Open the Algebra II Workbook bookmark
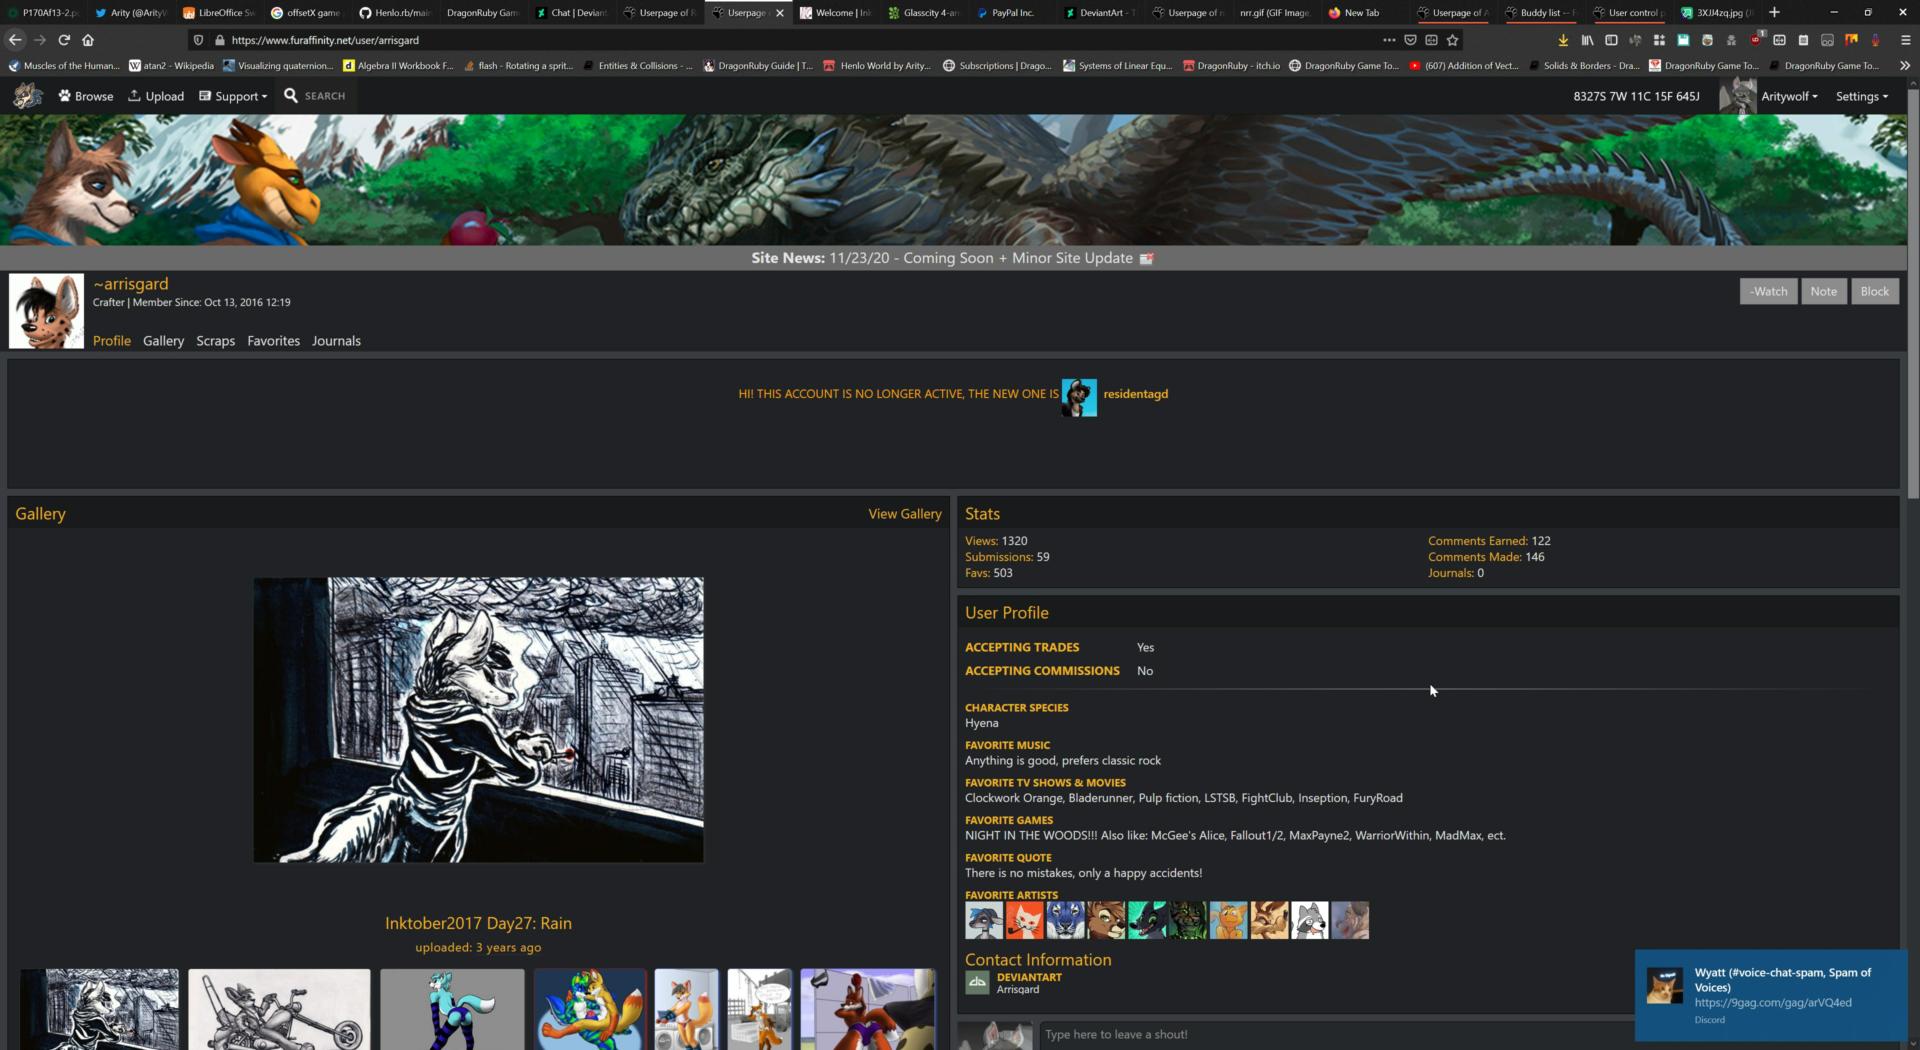Viewport: 1920px width, 1050px height. click(397, 65)
